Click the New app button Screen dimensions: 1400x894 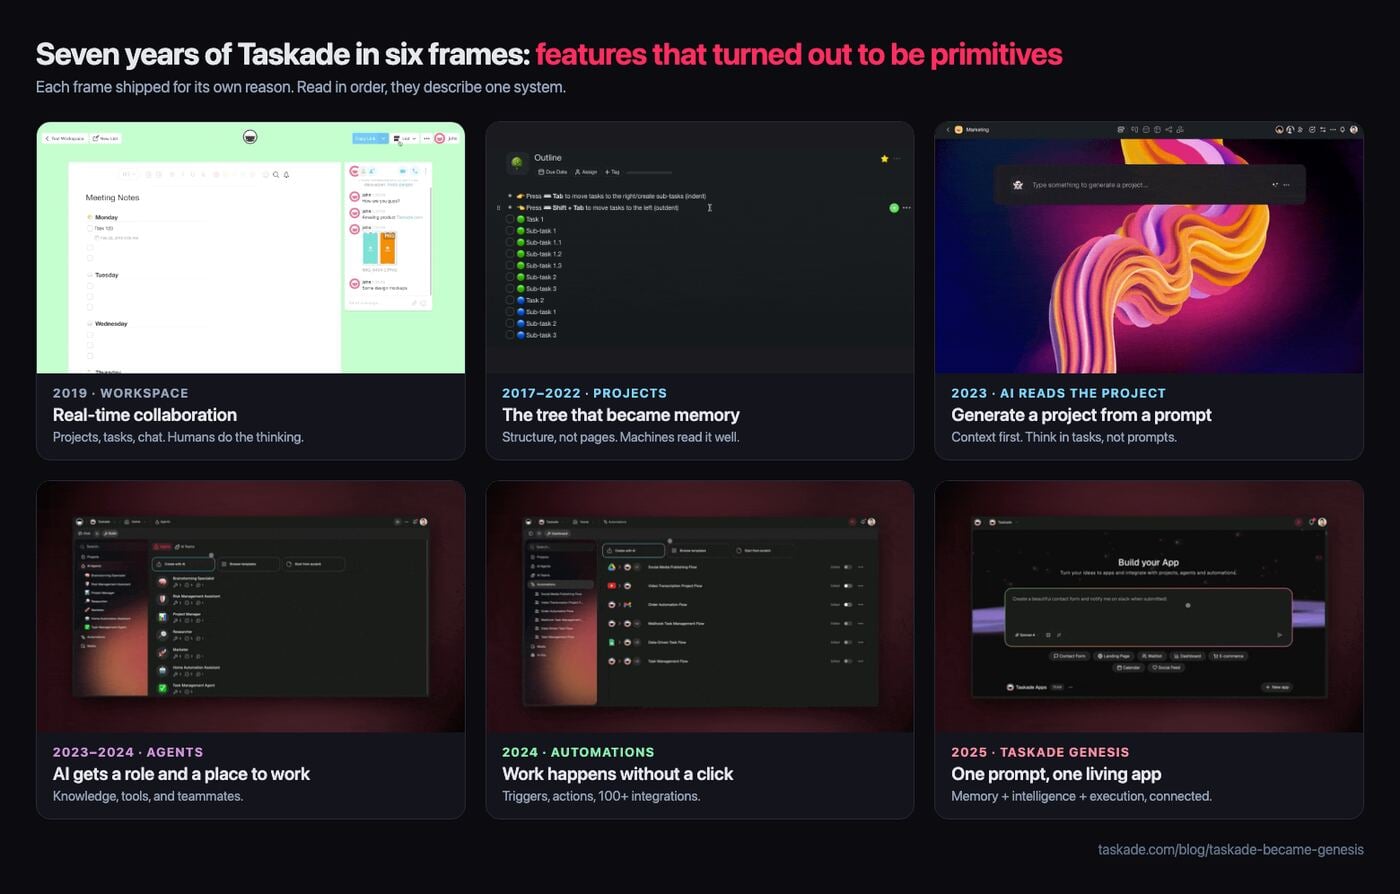pyautogui.click(x=1277, y=687)
